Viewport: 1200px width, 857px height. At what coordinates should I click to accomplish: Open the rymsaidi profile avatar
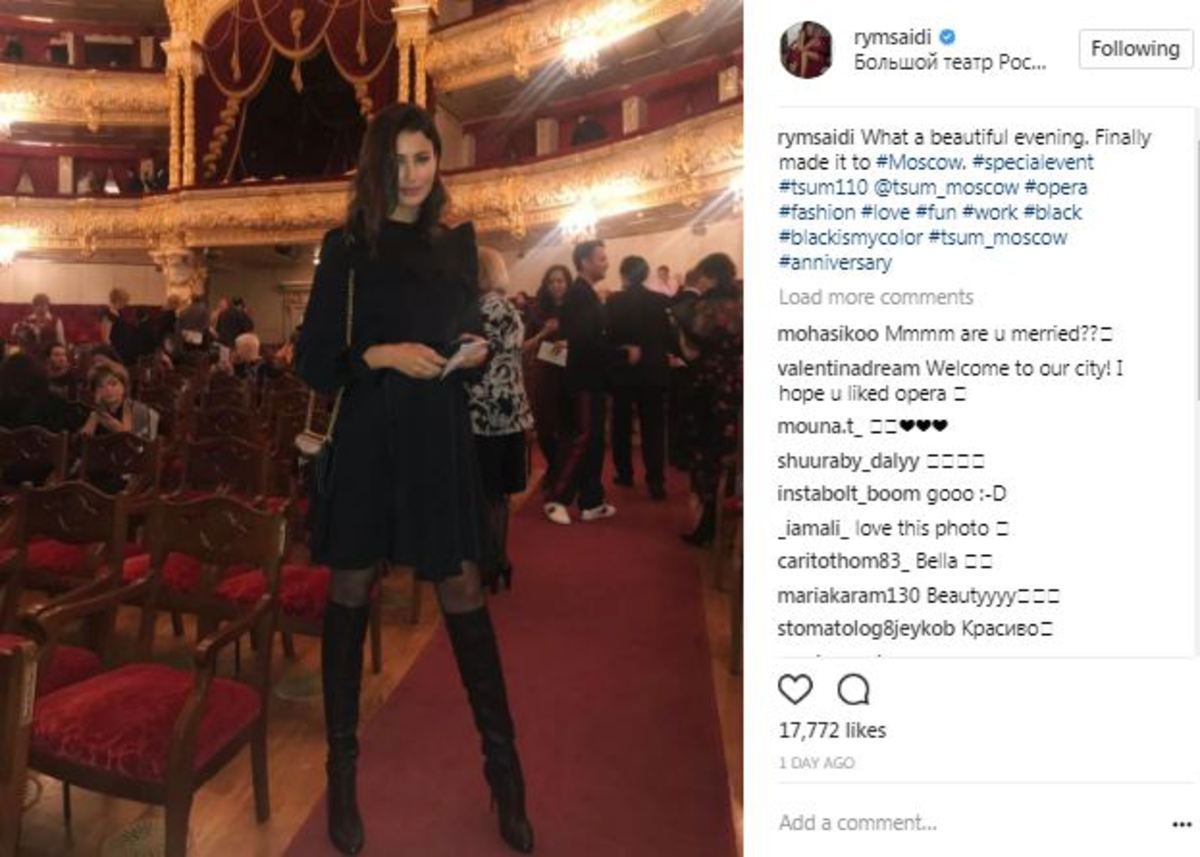point(806,49)
